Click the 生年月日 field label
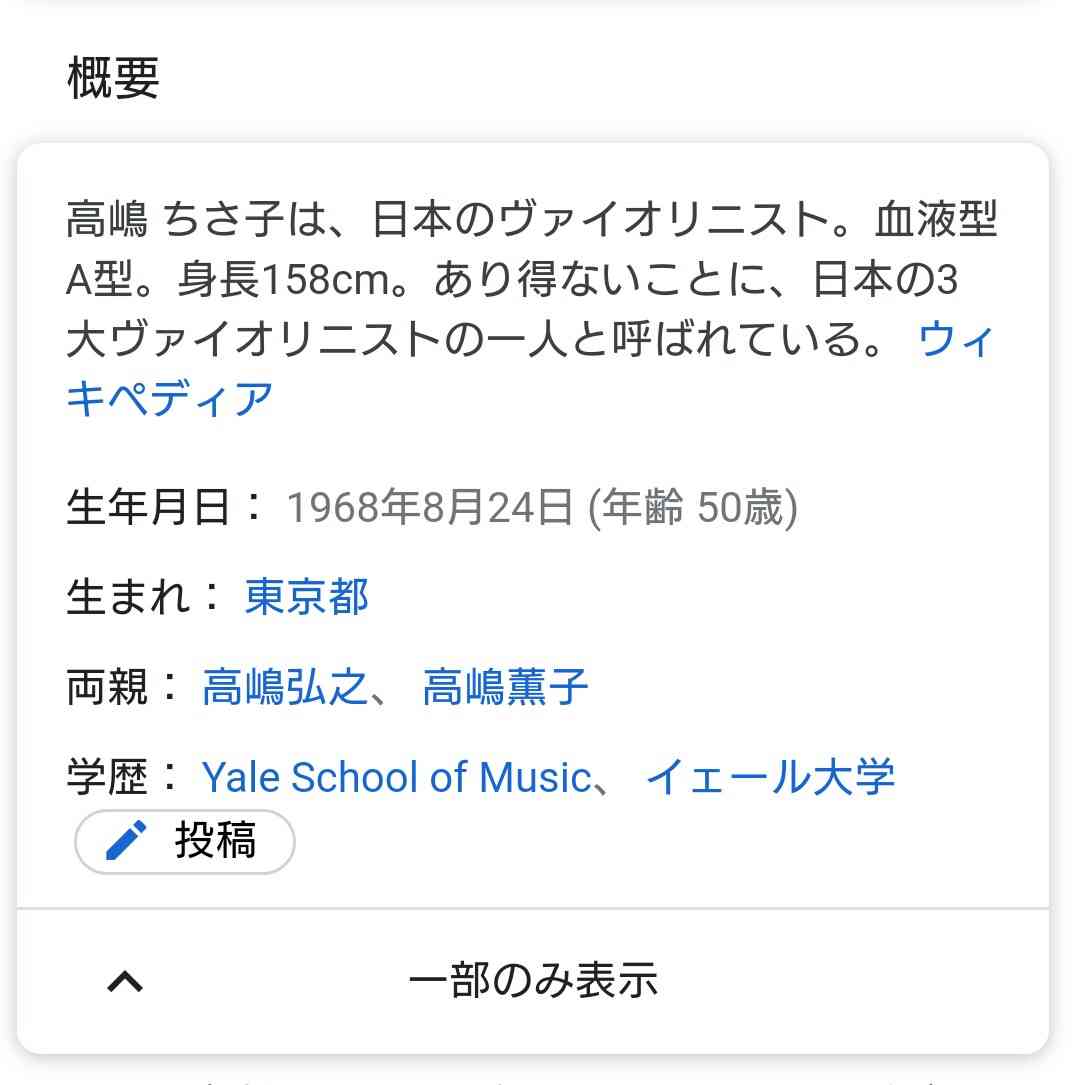Screen dimensions: 1073x1085 click(x=148, y=507)
